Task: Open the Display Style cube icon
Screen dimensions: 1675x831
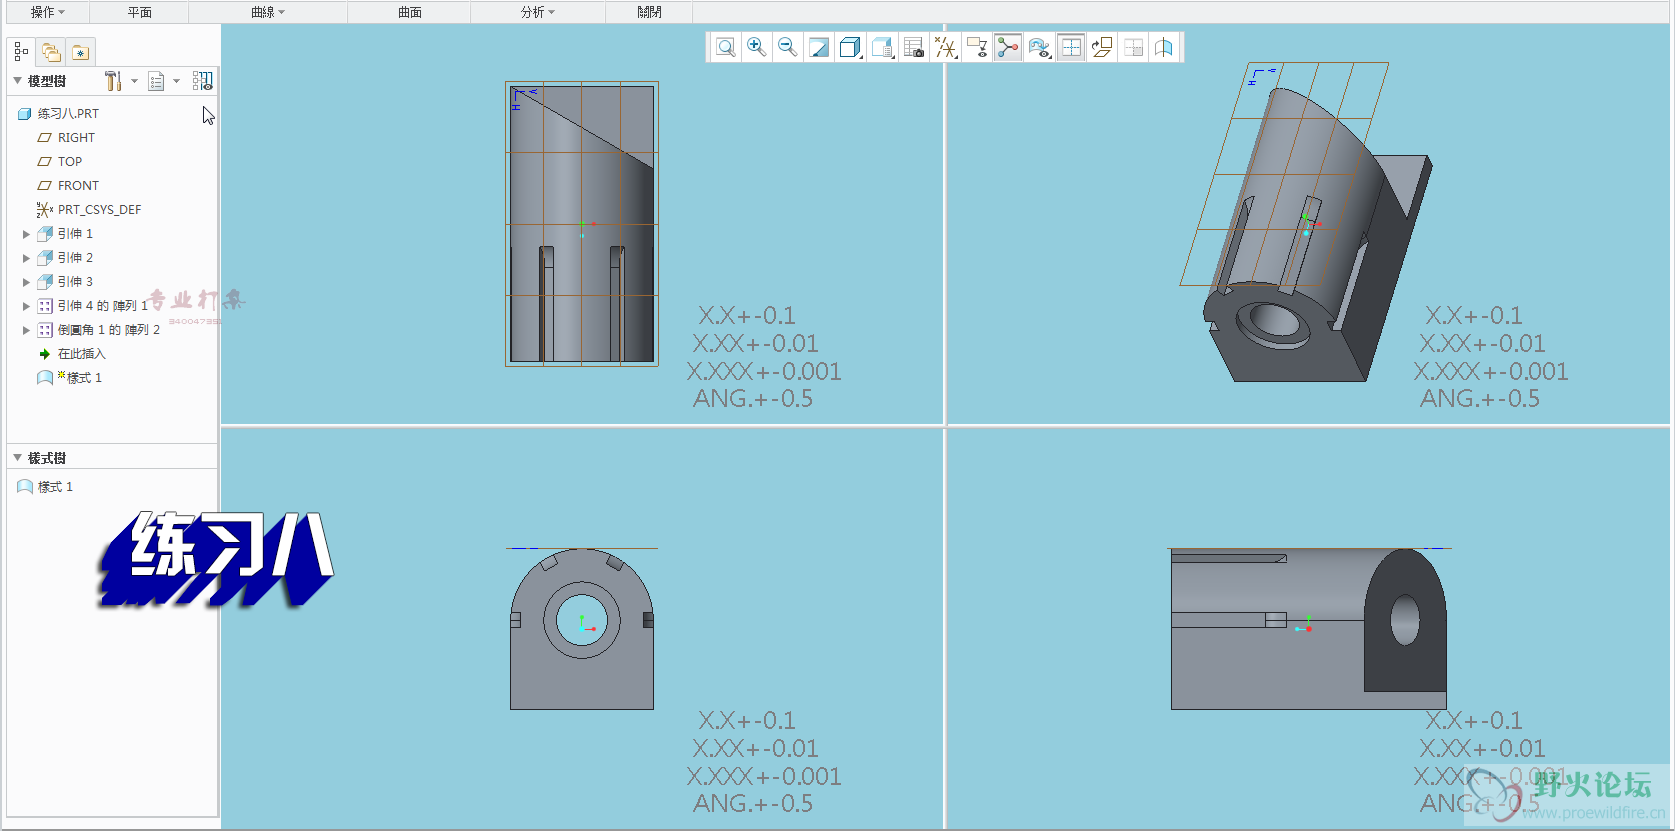Action: point(850,47)
